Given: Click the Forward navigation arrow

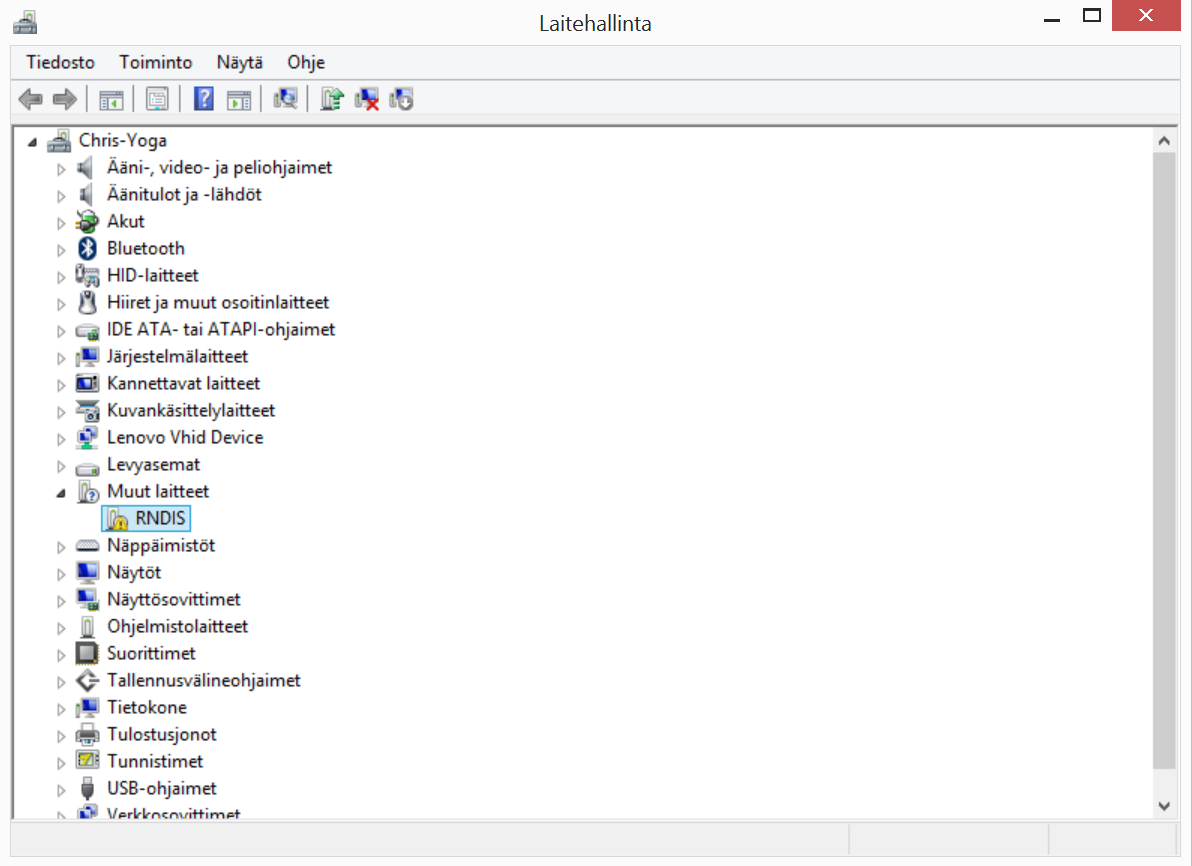Looking at the screenshot, I should coord(62,98).
